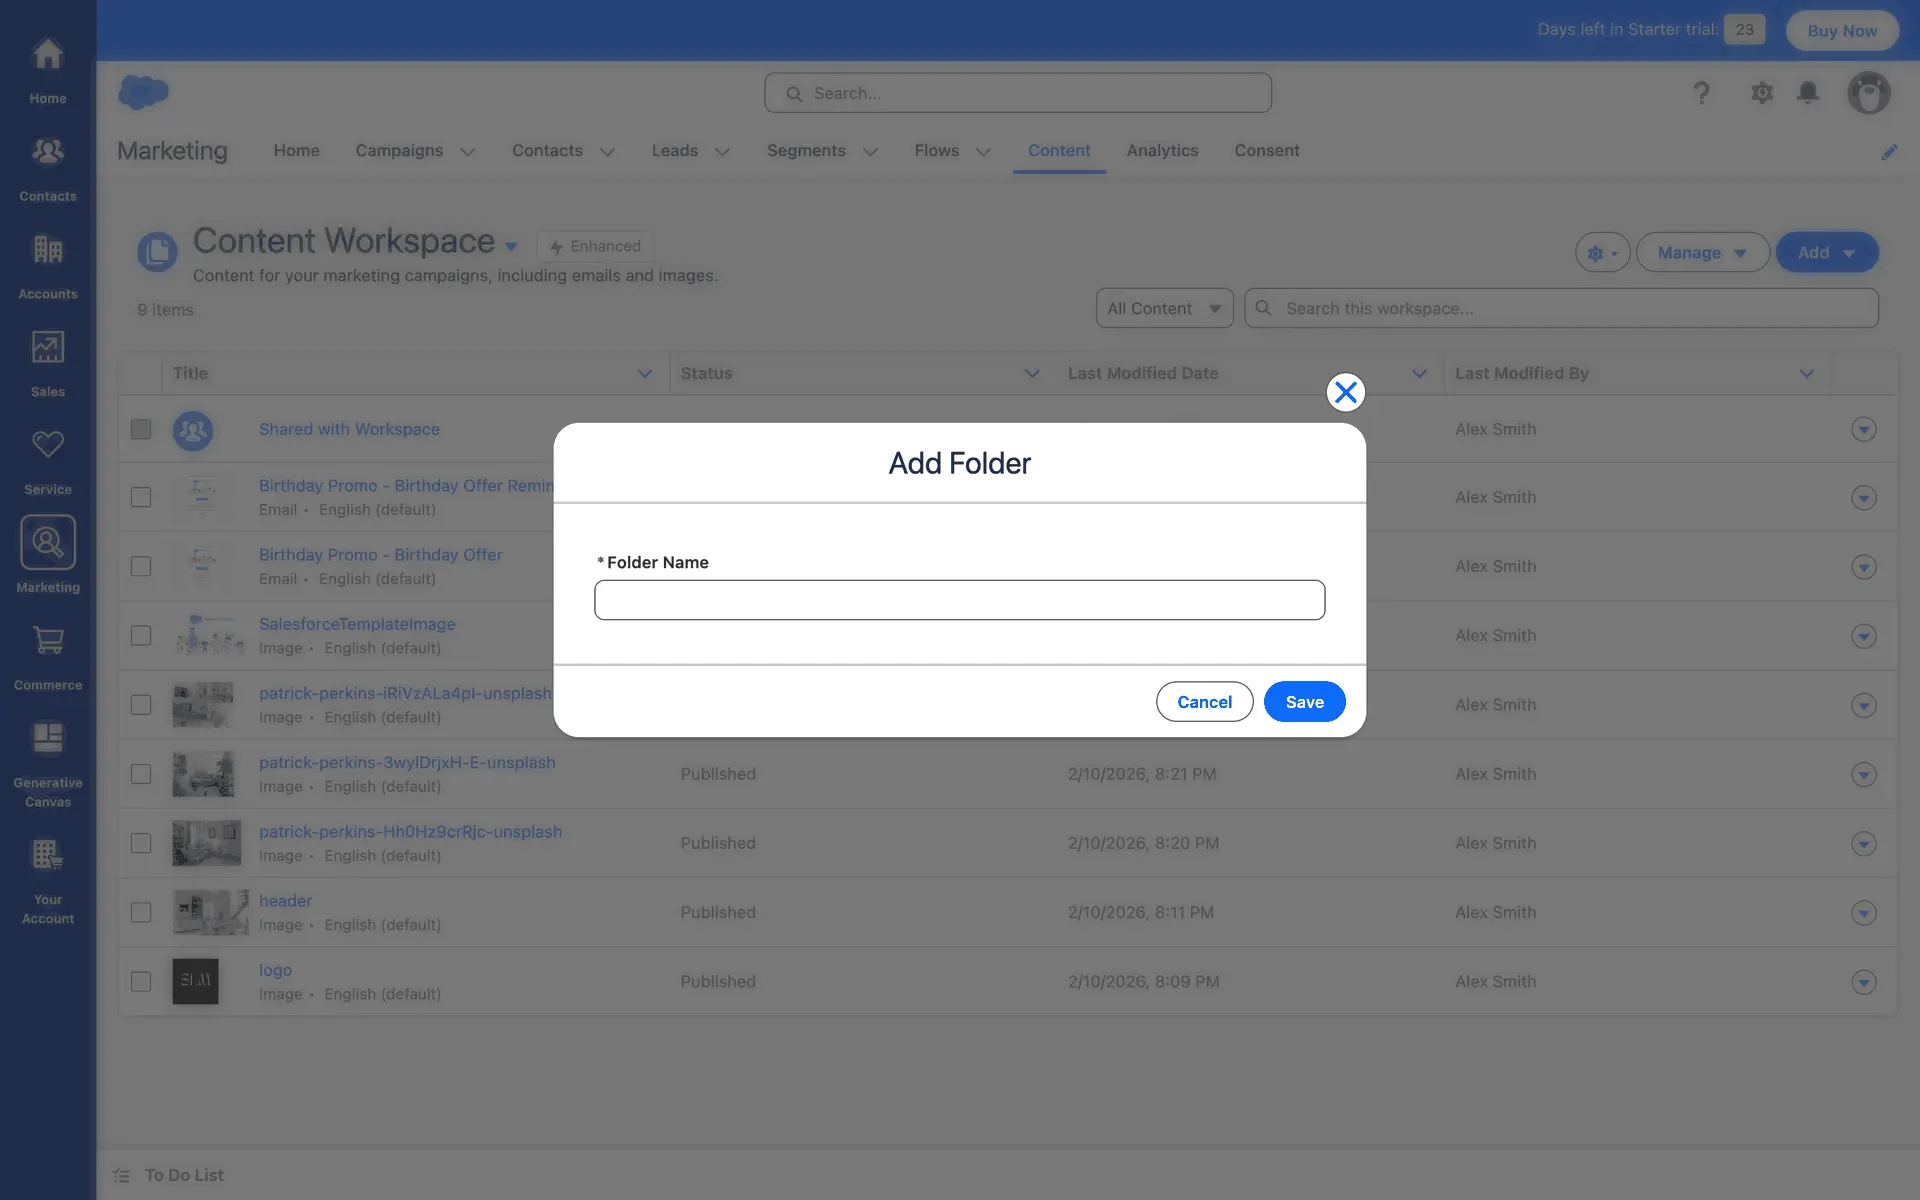Select the header image row checkbox
1920x1200 pixels.
click(141, 912)
